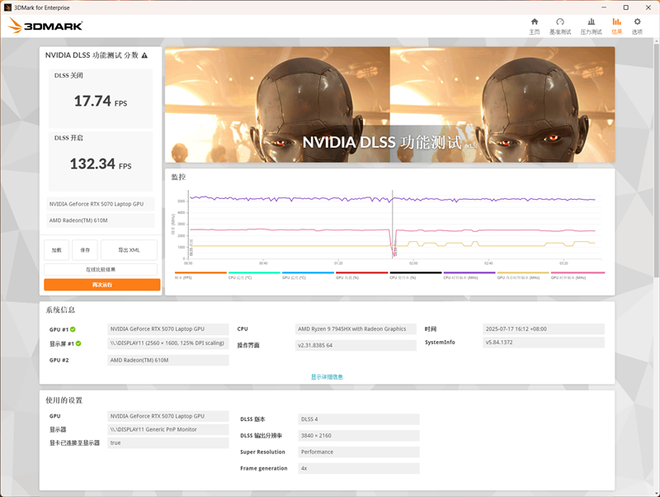Toggle the orange FPS legend series
Screen dimensions: 660x497
200,272
